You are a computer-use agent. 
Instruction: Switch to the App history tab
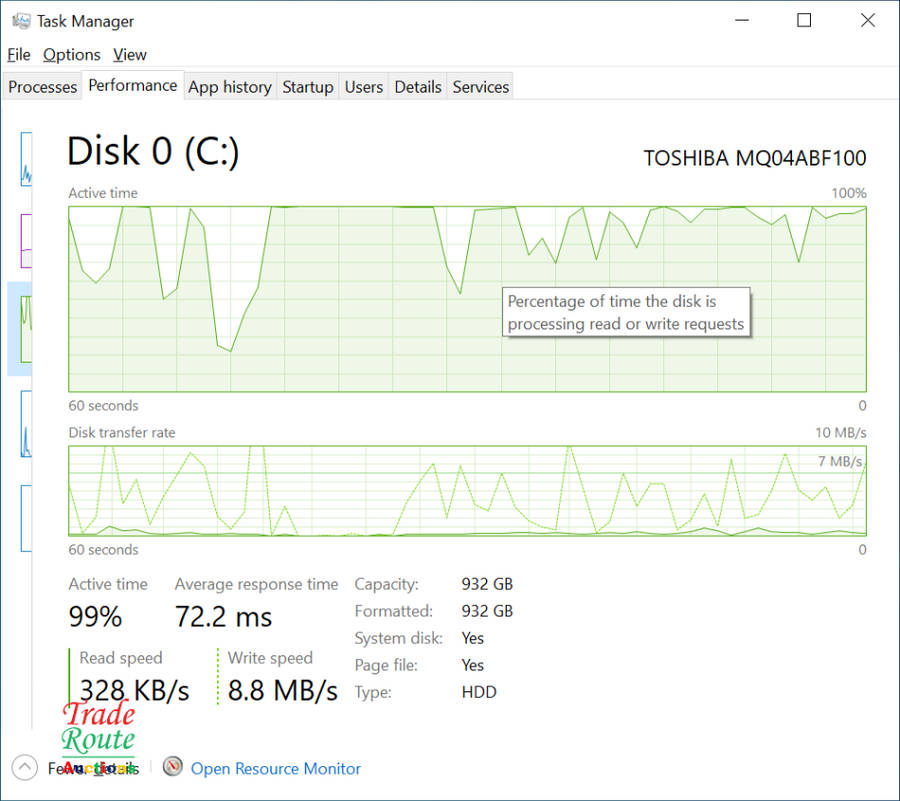click(x=230, y=87)
